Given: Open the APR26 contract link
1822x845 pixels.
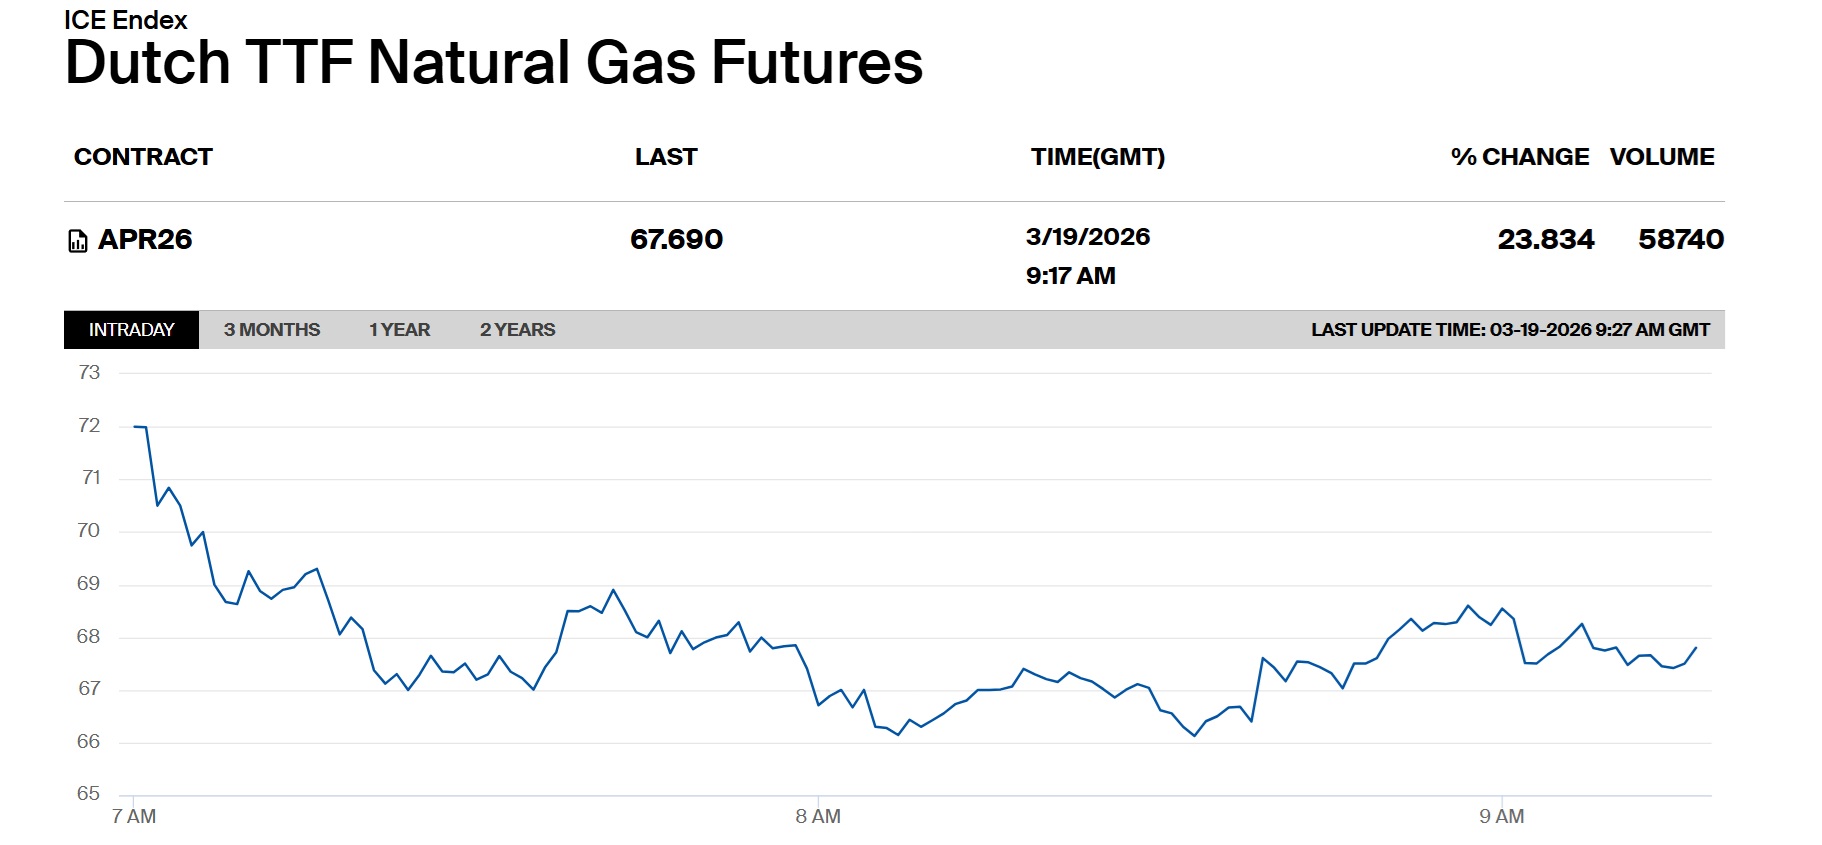Looking at the screenshot, I should pos(145,240).
